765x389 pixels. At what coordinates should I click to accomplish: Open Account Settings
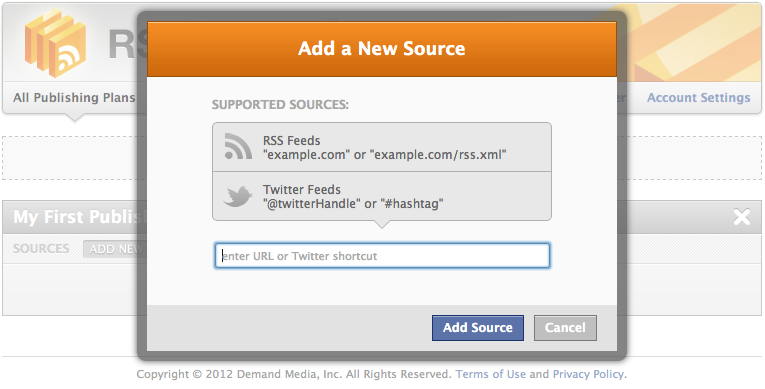pos(698,98)
